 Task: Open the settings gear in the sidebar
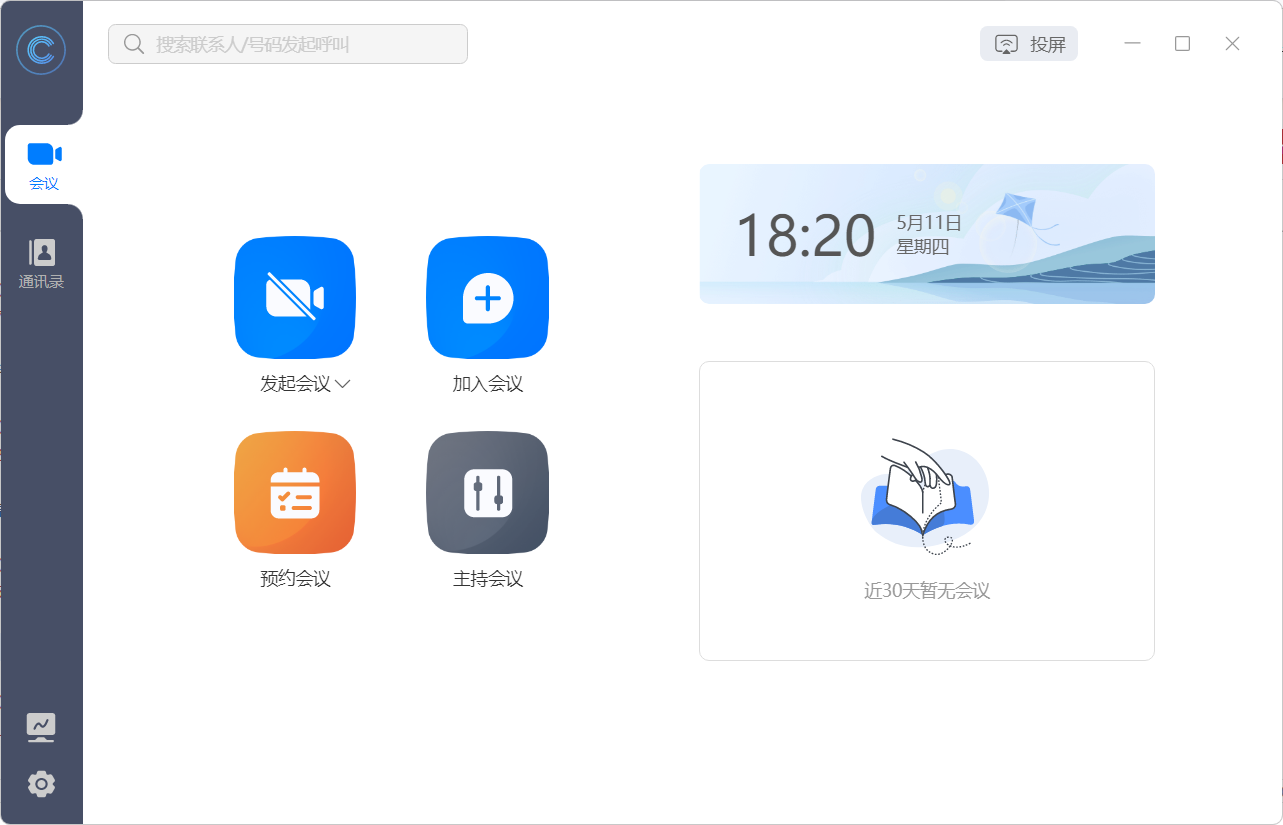pos(40,784)
